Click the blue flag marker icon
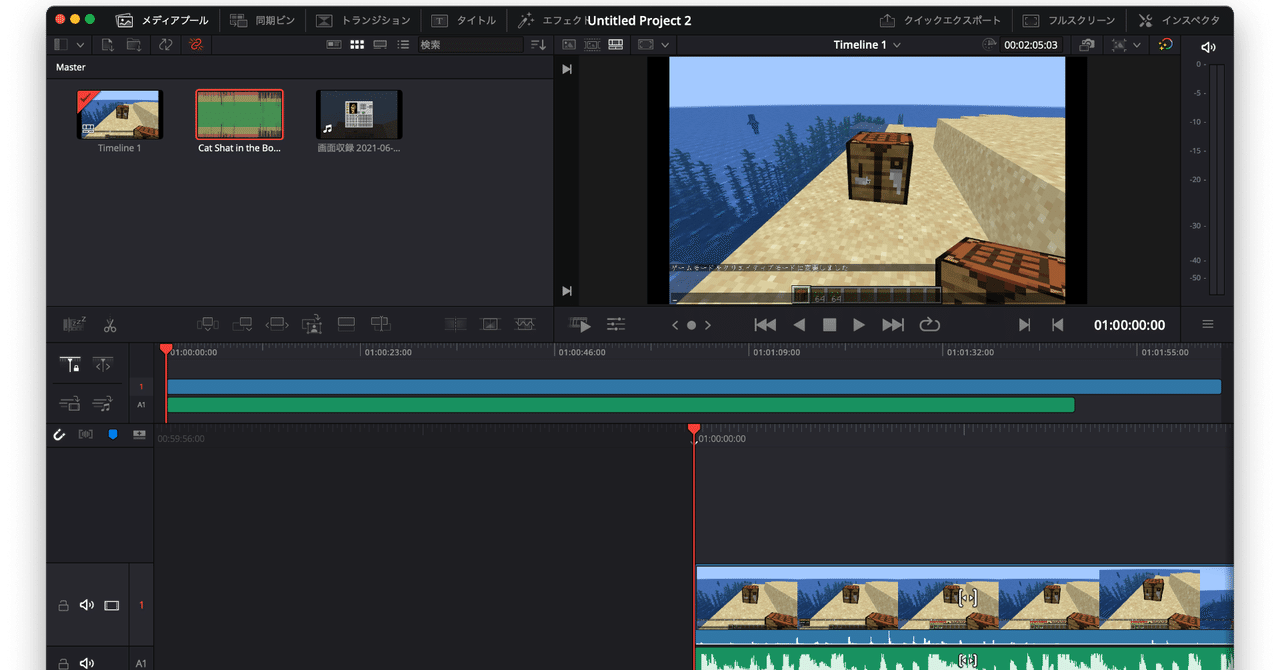Viewport: 1280px width, 670px height. click(x=113, y=434)
